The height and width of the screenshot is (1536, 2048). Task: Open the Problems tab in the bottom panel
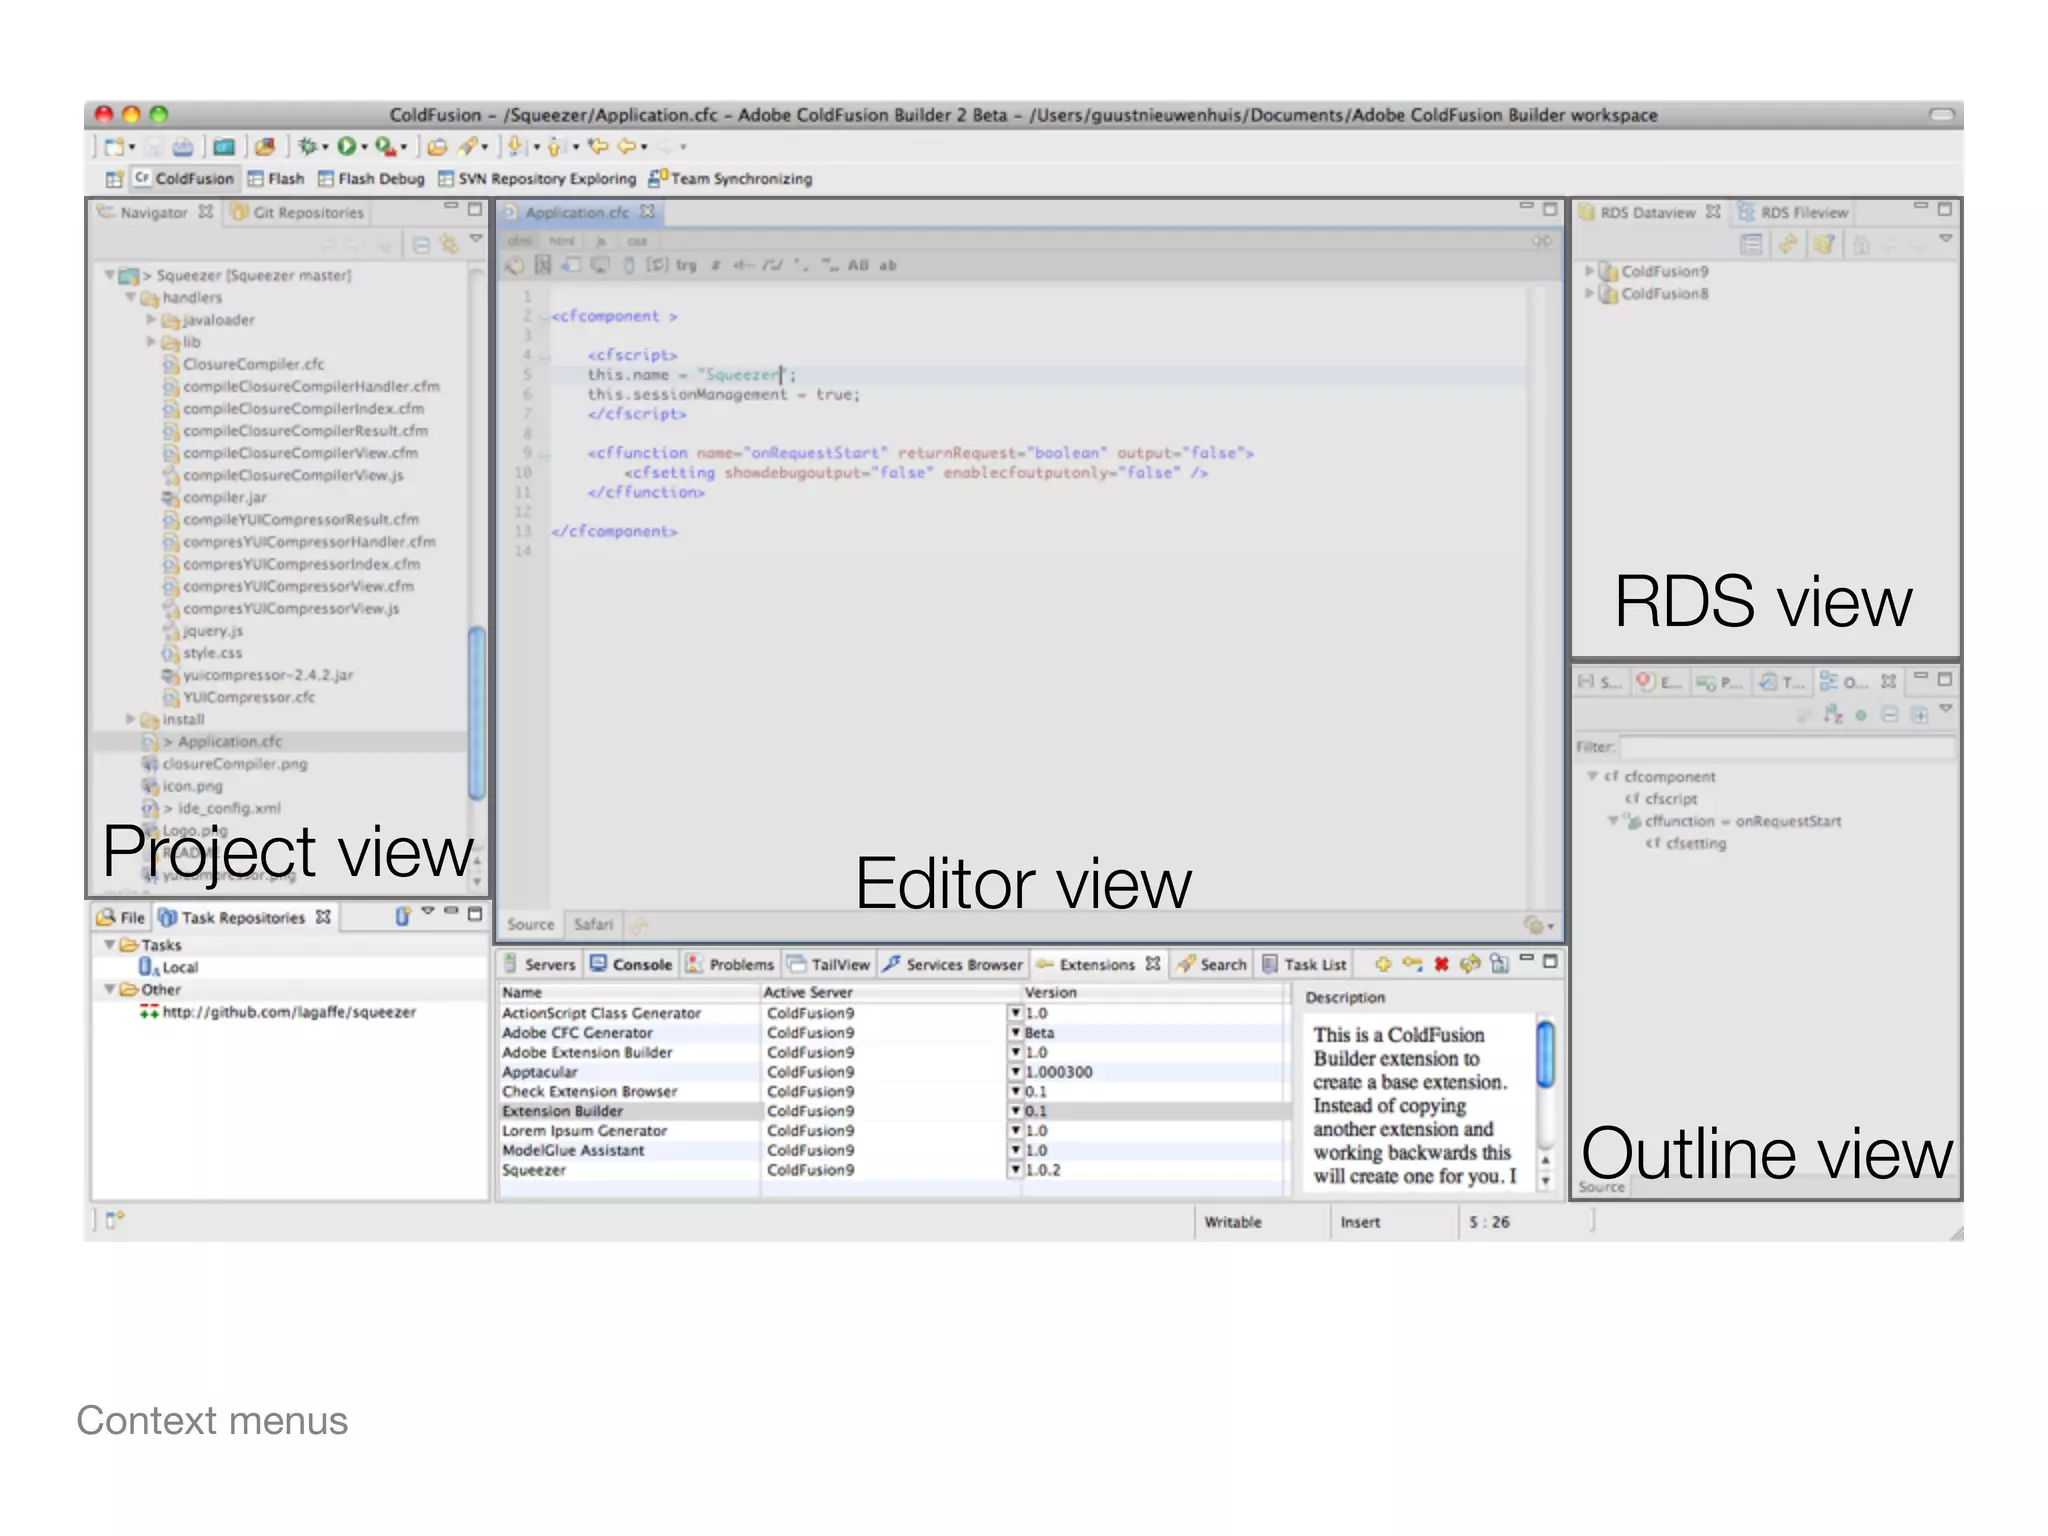[x=730, y=965]
